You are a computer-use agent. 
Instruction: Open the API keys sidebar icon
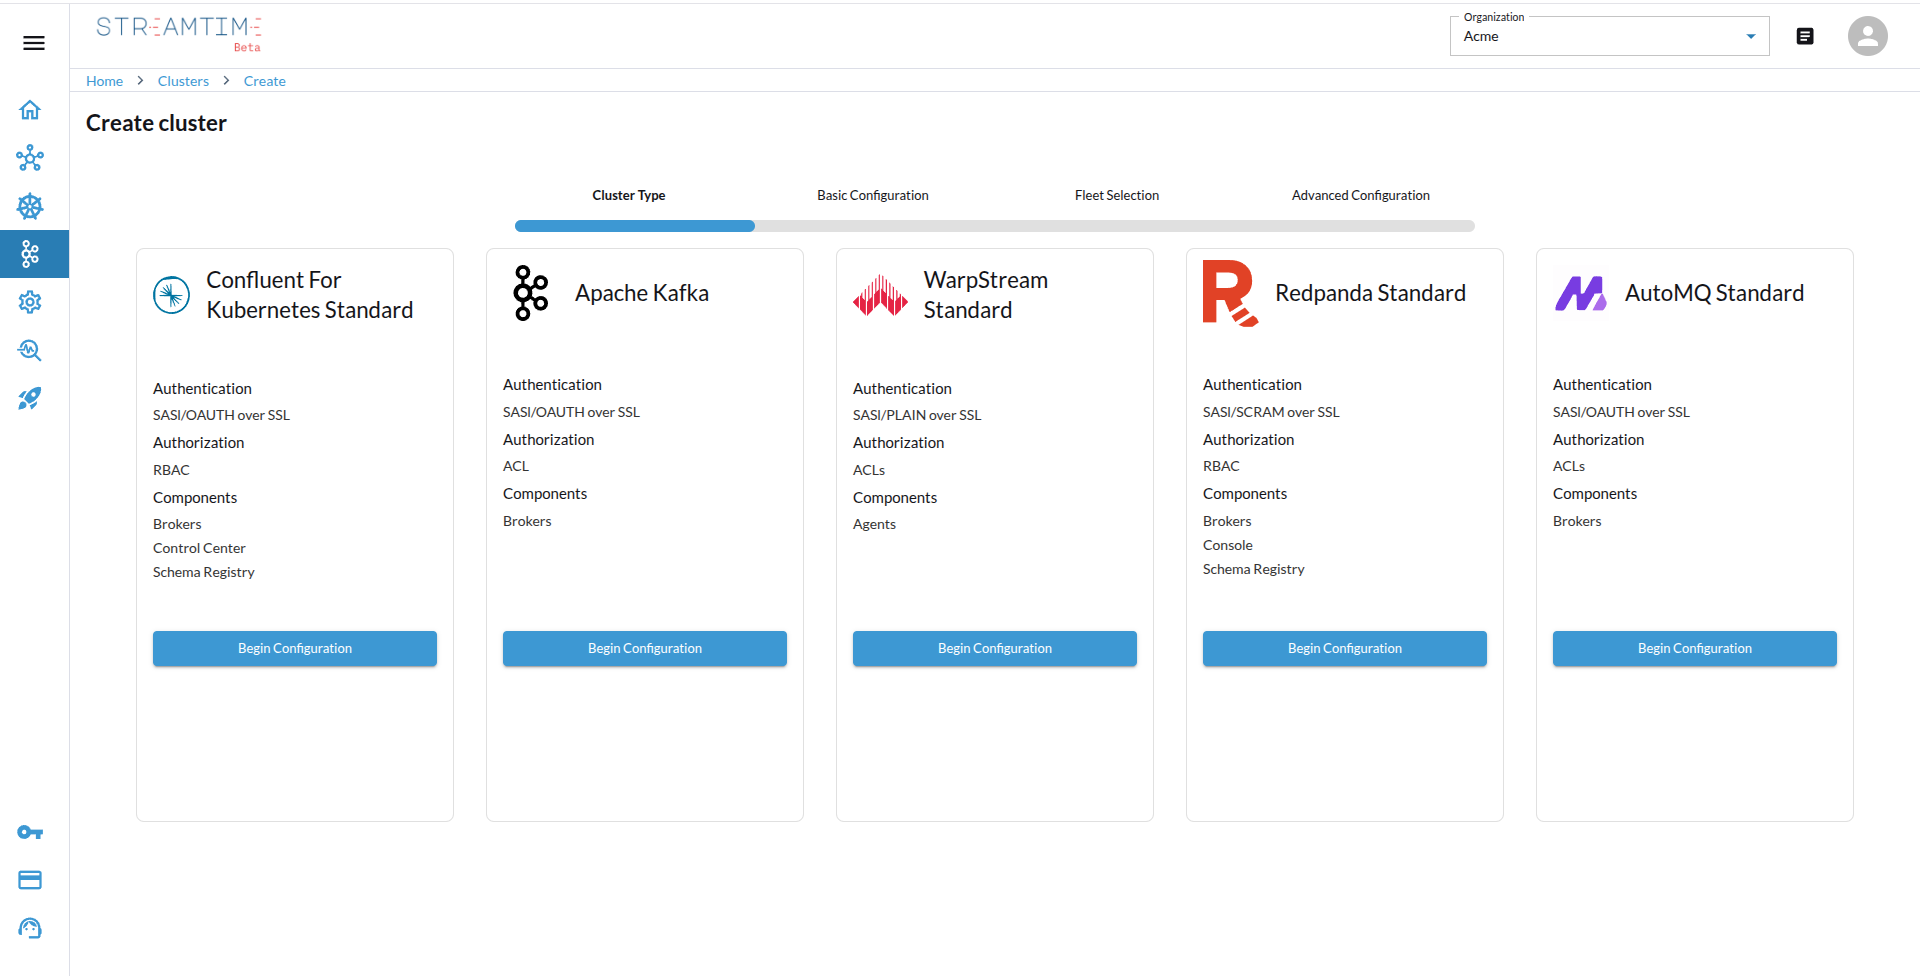click(x=30, y=832)
